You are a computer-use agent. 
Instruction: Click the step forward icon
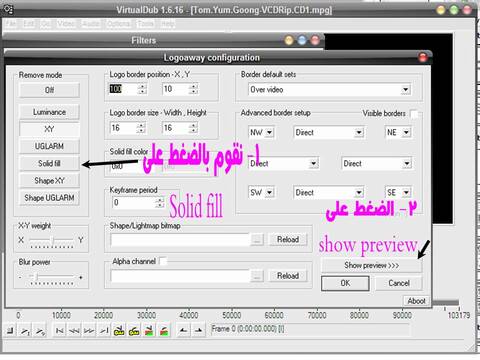(89, 331)
